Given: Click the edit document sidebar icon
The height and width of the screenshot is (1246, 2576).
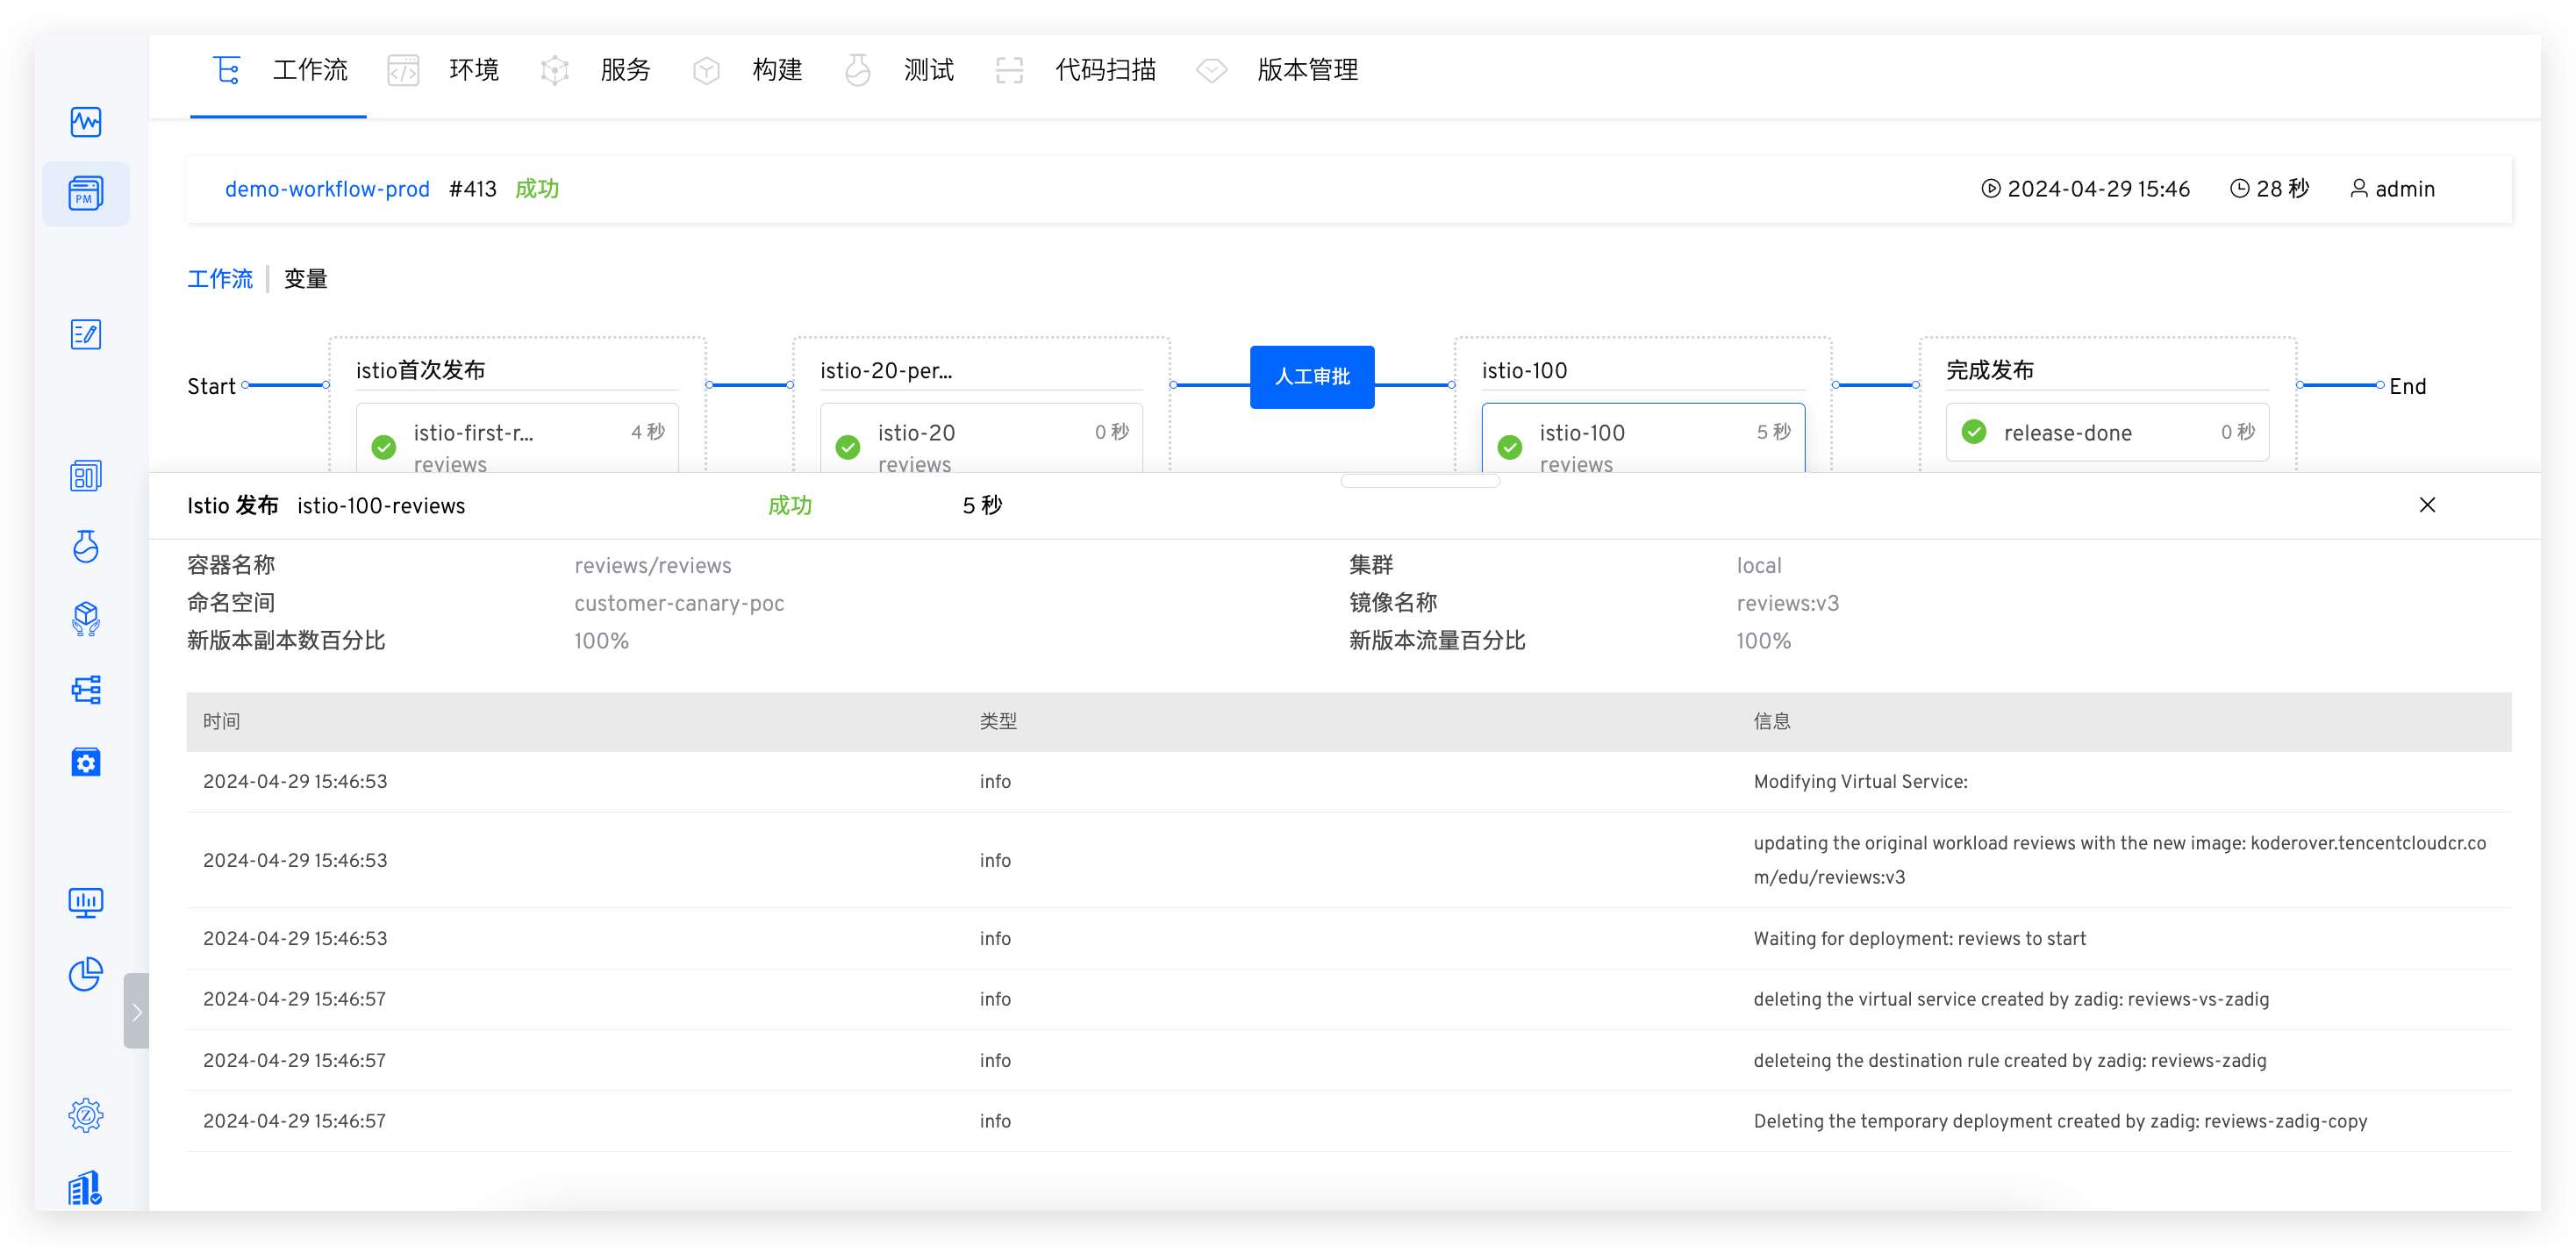Looking at the screenshot, I should click(86, 334).
